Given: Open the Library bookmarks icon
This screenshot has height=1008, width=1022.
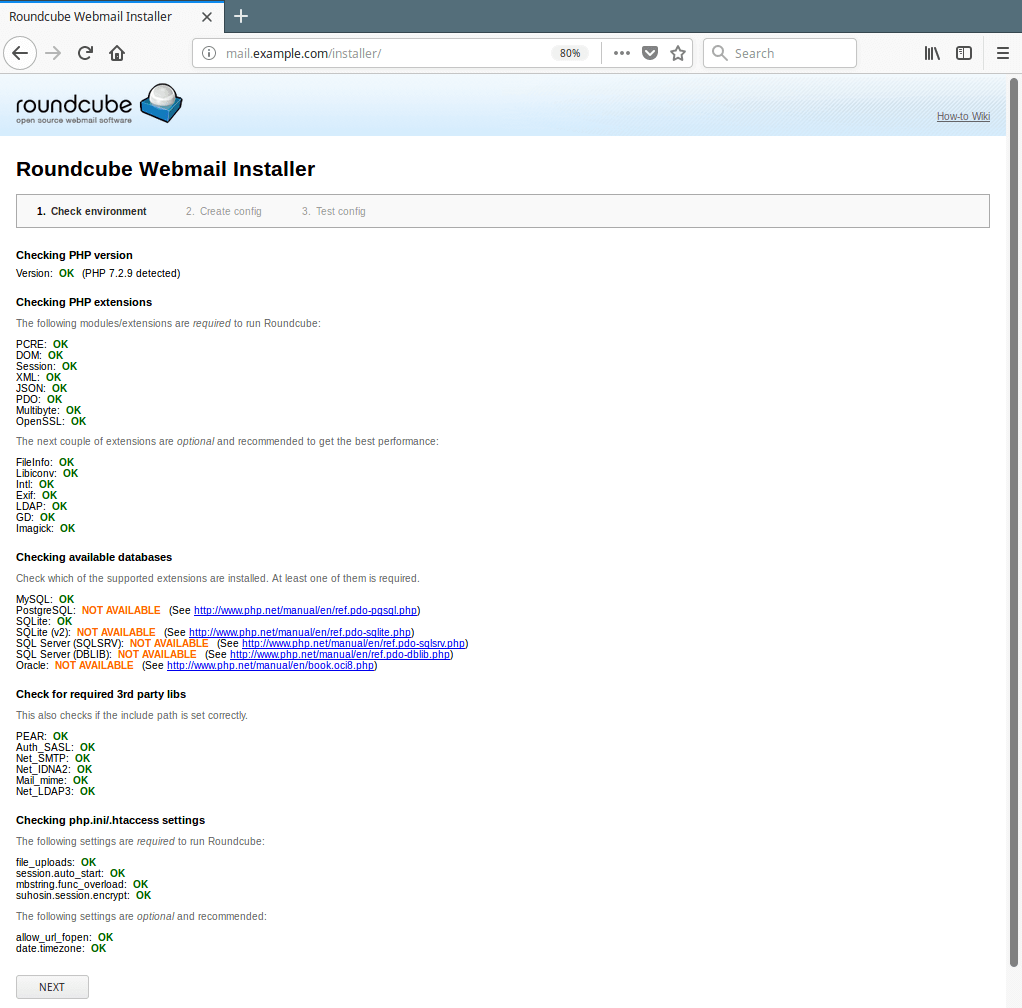Looking at the screenshot, I should pyautogui.click(x=932, y=53).
